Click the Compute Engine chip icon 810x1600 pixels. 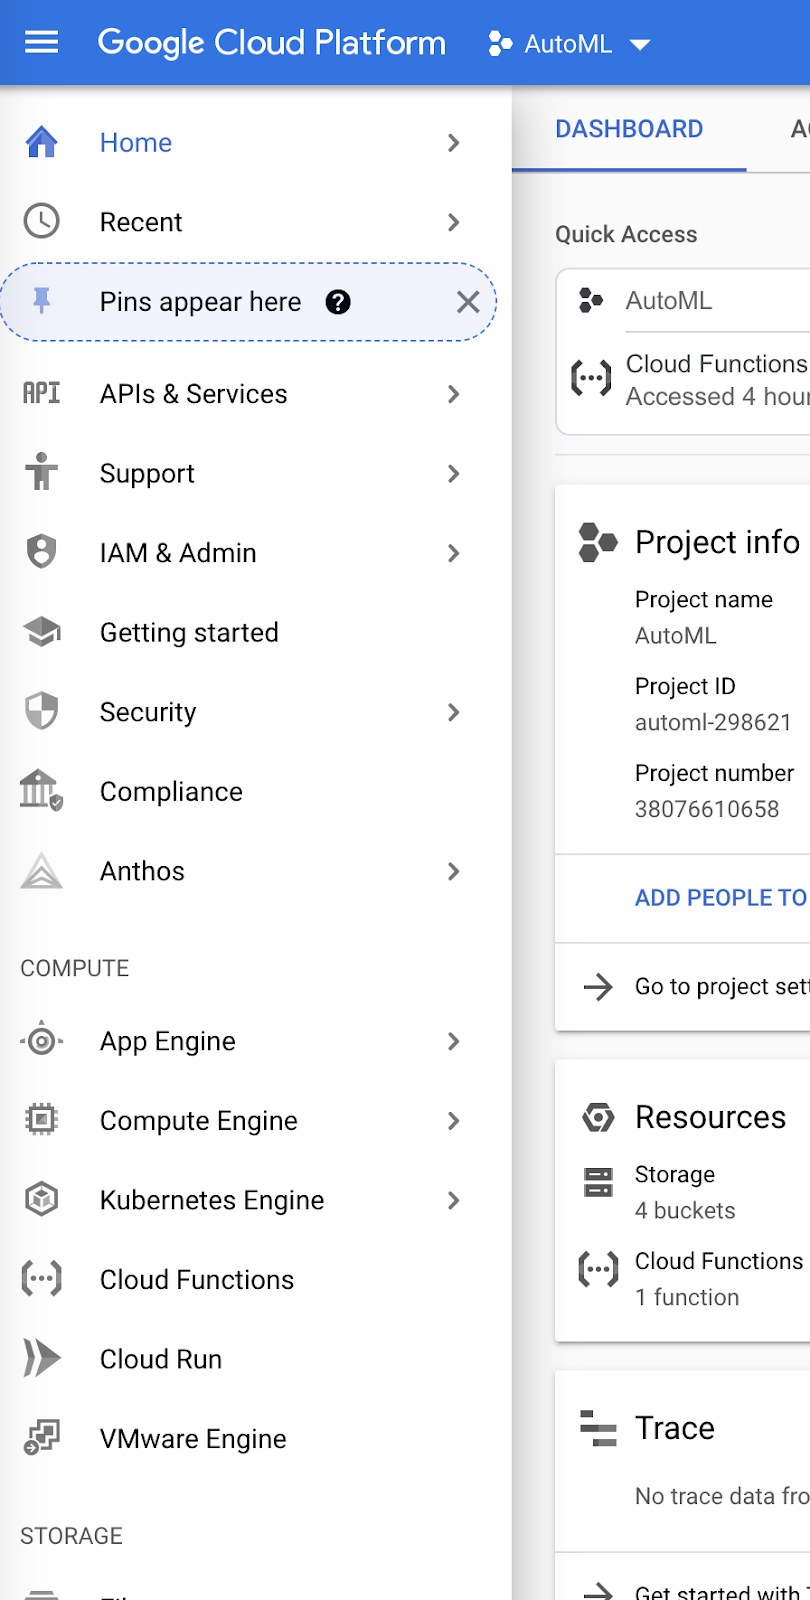[41, 1120]
